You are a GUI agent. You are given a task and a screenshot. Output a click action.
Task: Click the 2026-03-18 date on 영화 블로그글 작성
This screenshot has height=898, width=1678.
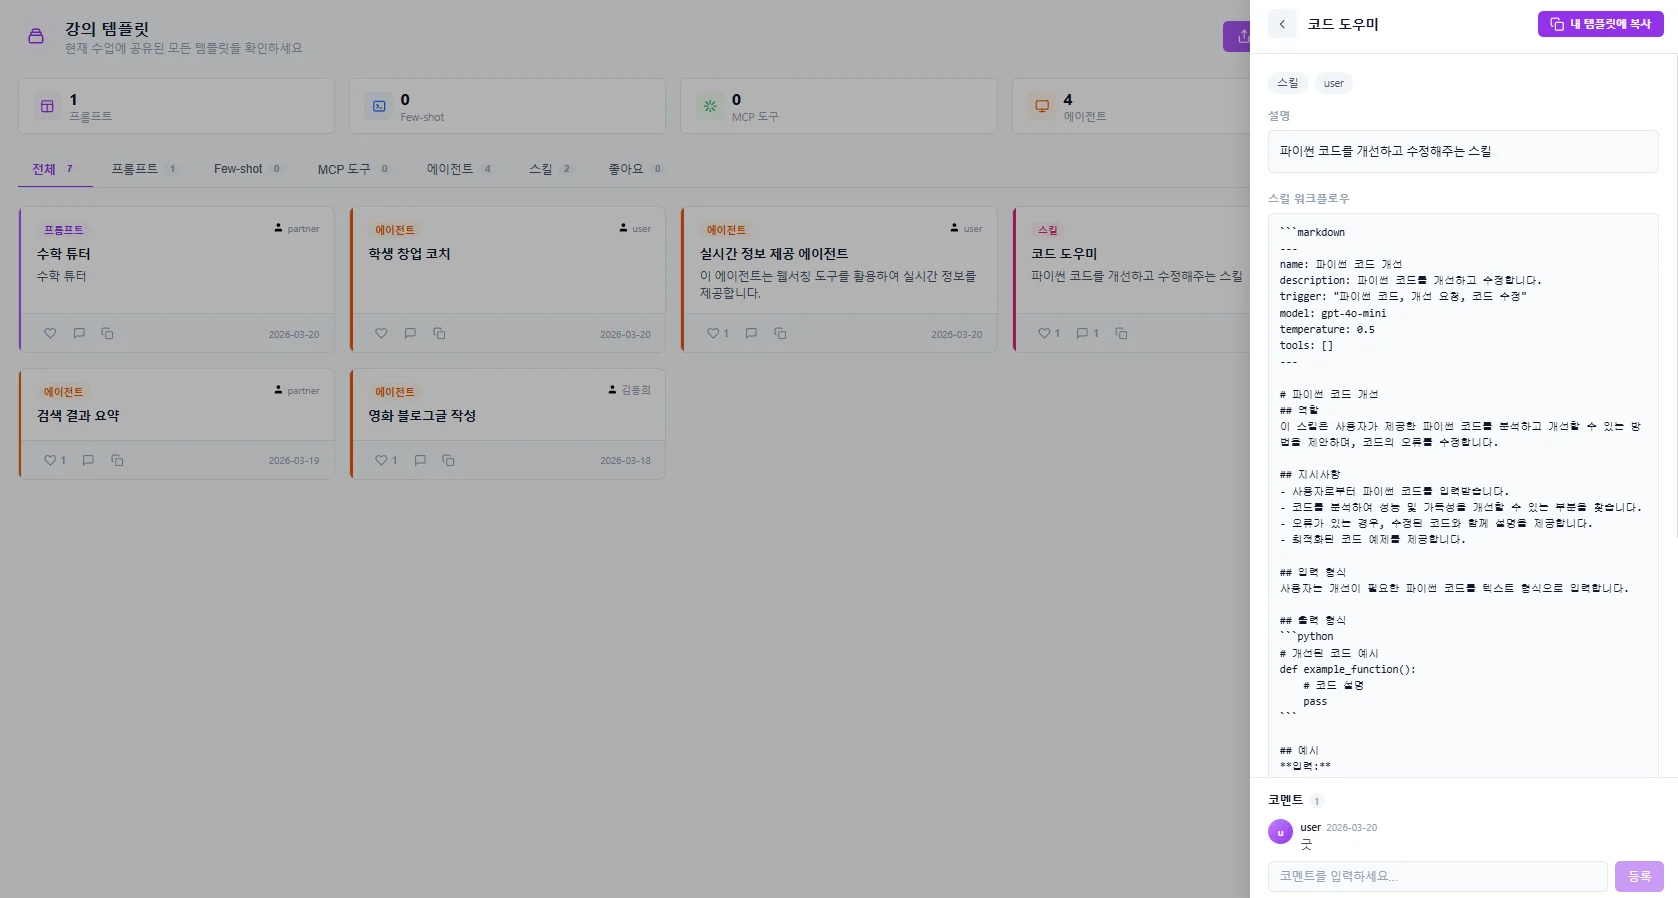[x=625, y=461]
